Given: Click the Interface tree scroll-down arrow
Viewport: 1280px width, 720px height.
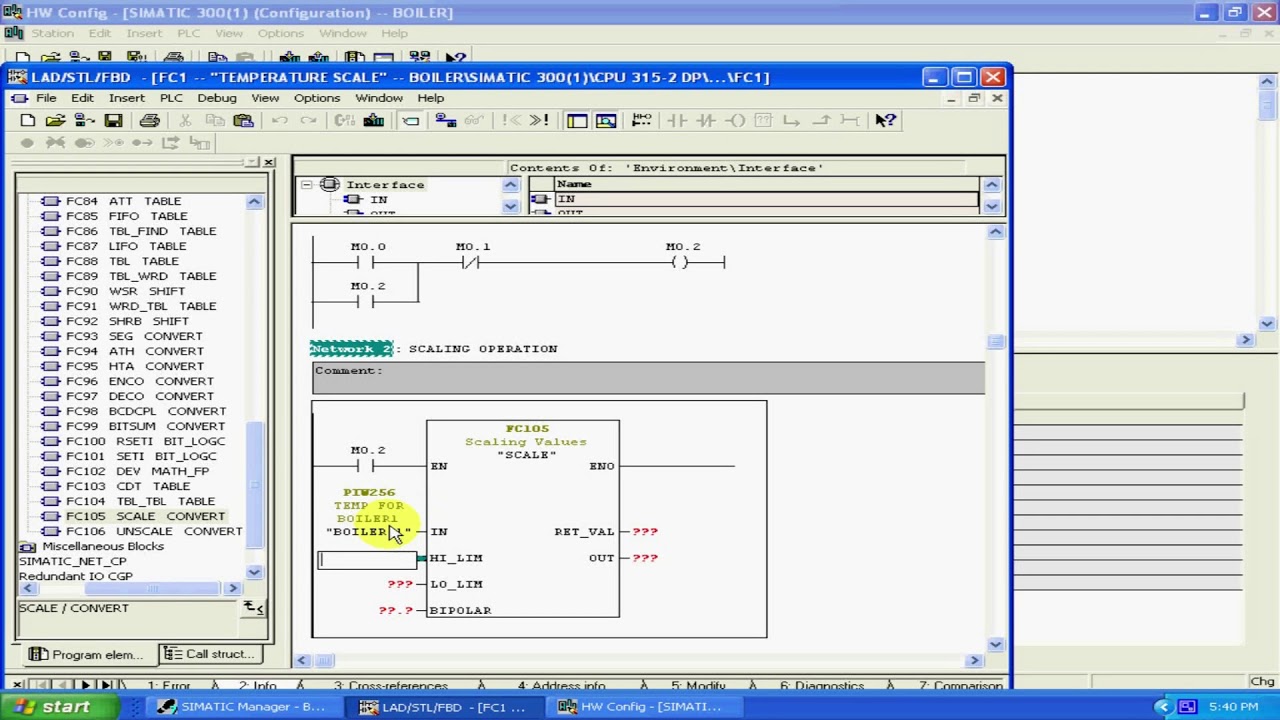Looking at the screenshot, I should [510, 206].
